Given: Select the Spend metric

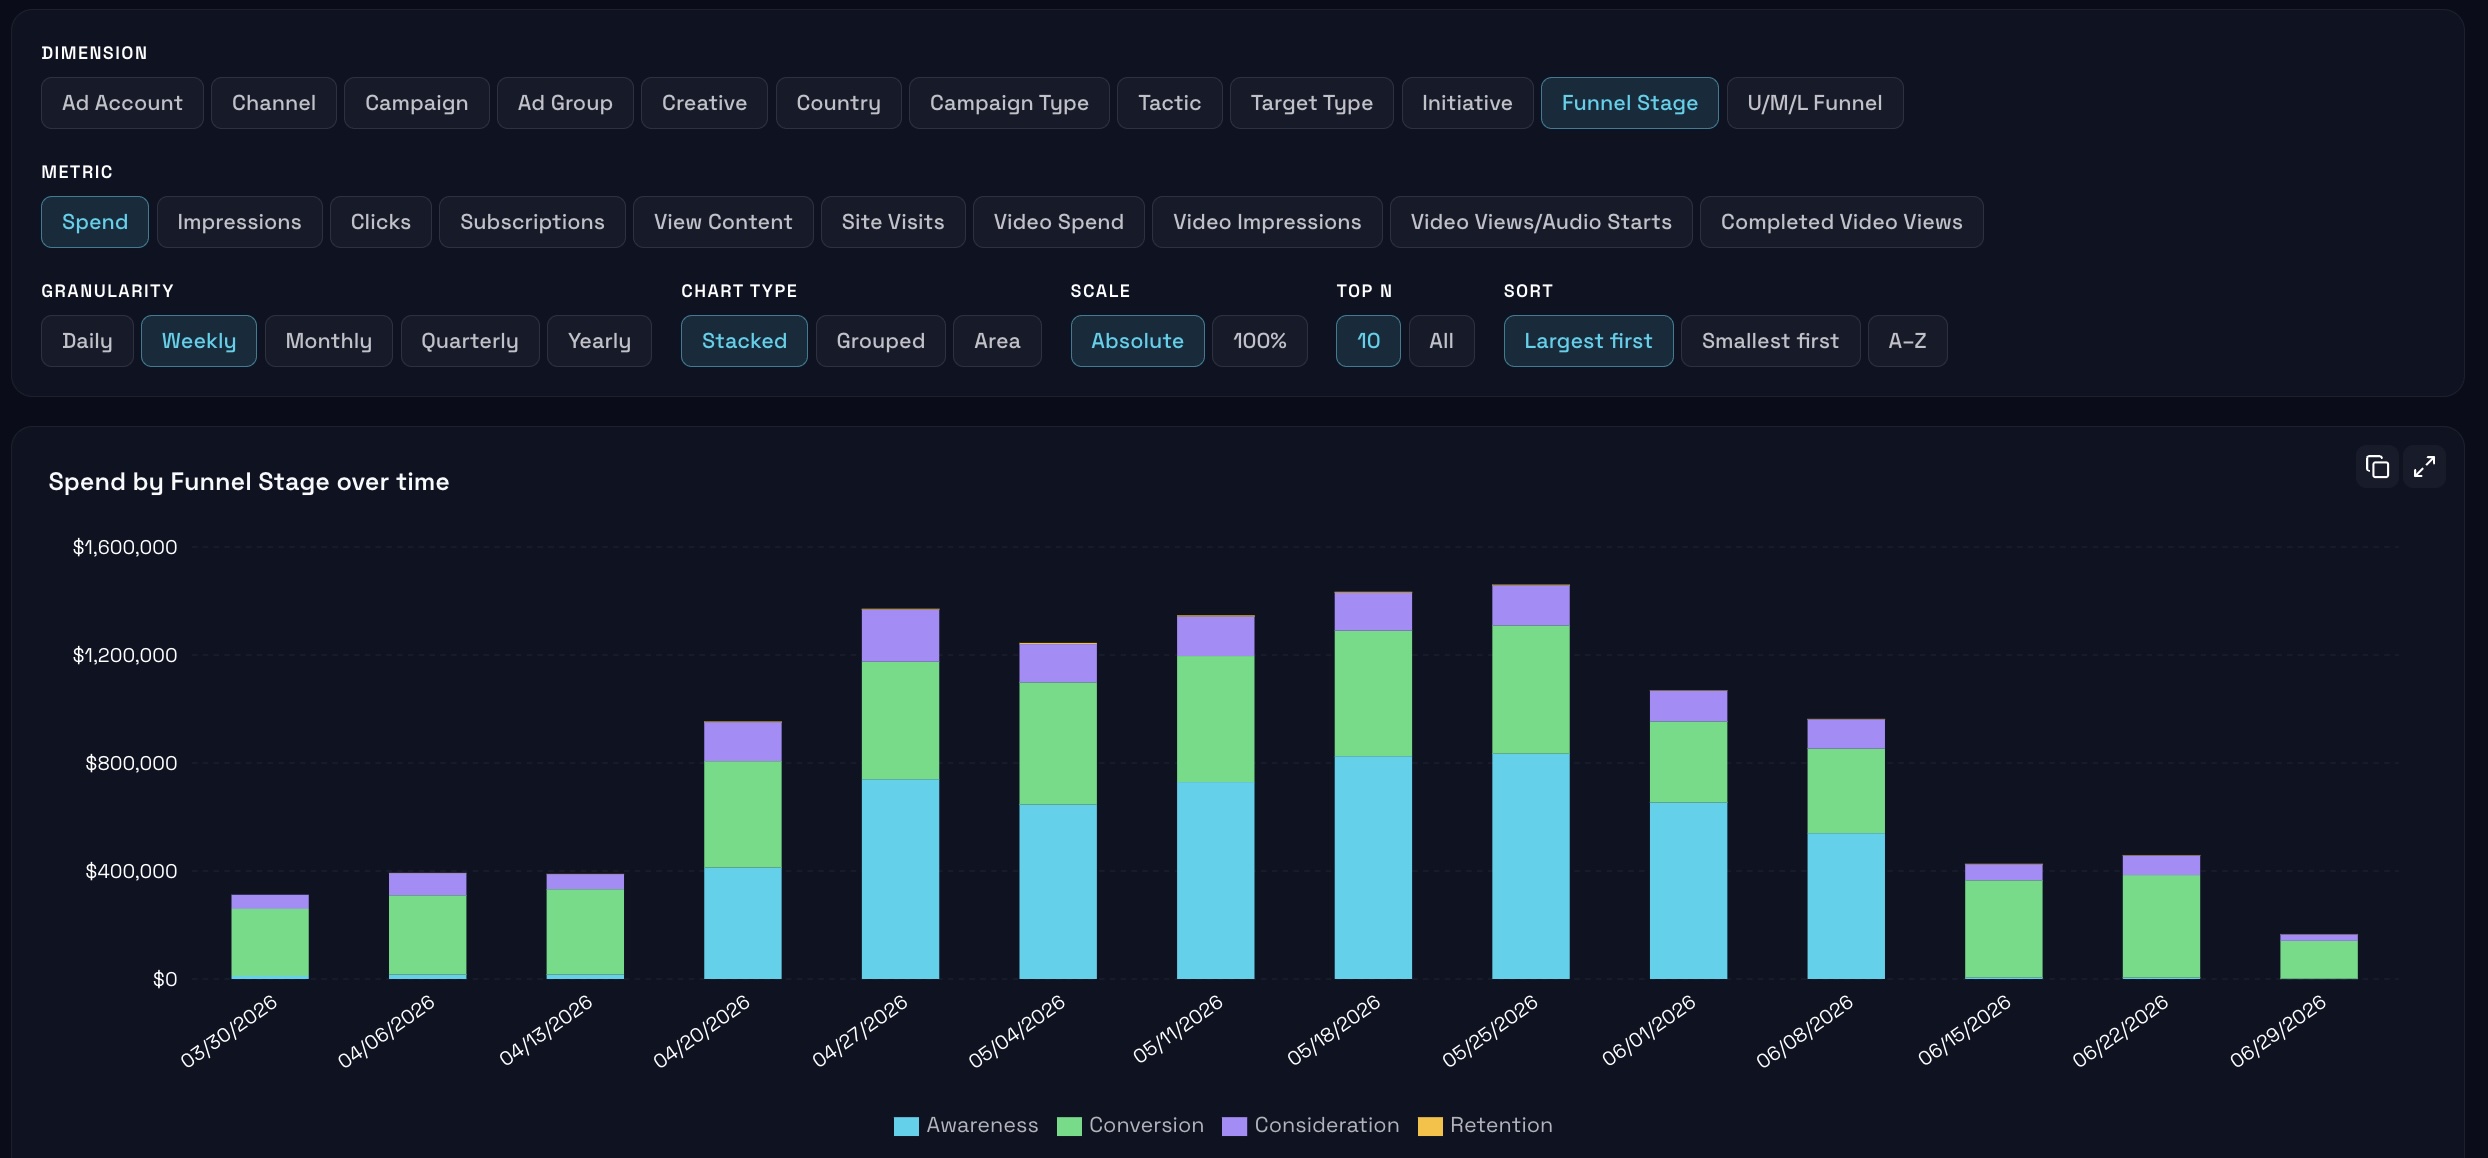Looking at the screenshot, I should click(95, 222).
